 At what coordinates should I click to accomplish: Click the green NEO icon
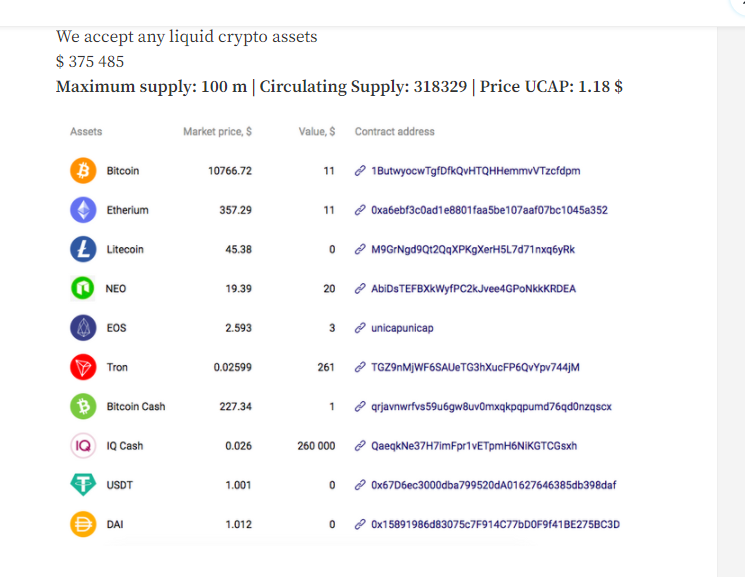(x=83, y=288)
